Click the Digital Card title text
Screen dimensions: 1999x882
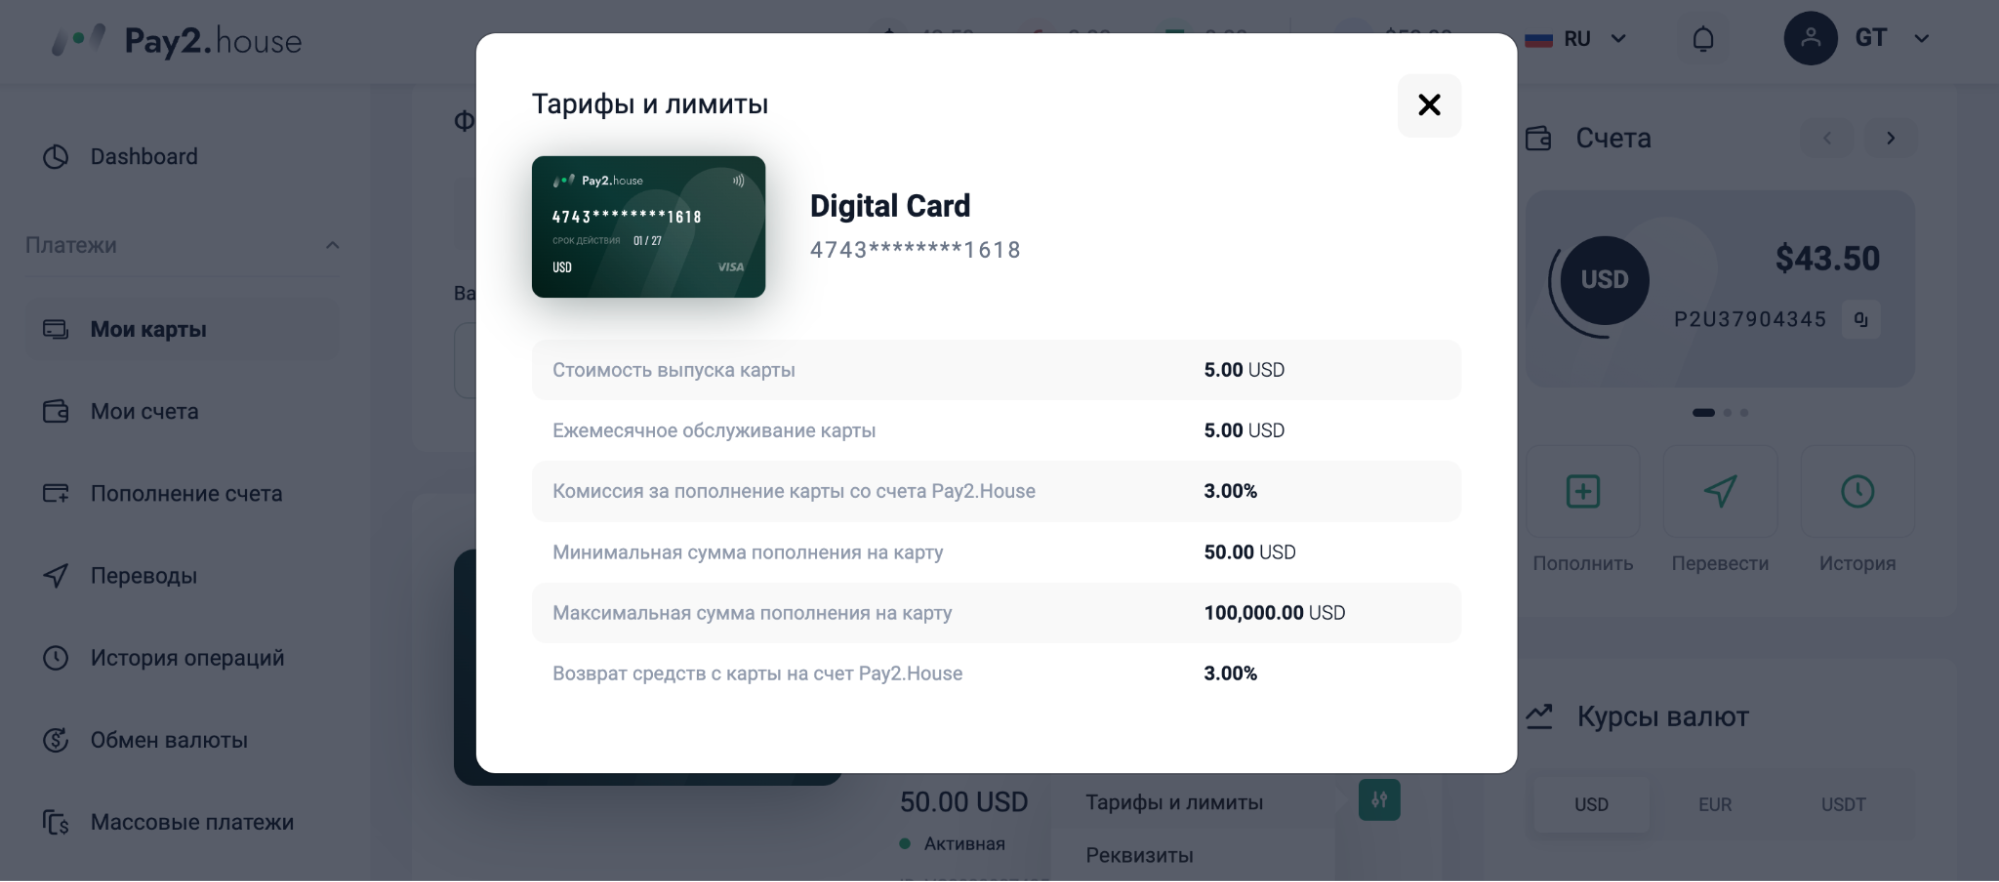point(890,206)
